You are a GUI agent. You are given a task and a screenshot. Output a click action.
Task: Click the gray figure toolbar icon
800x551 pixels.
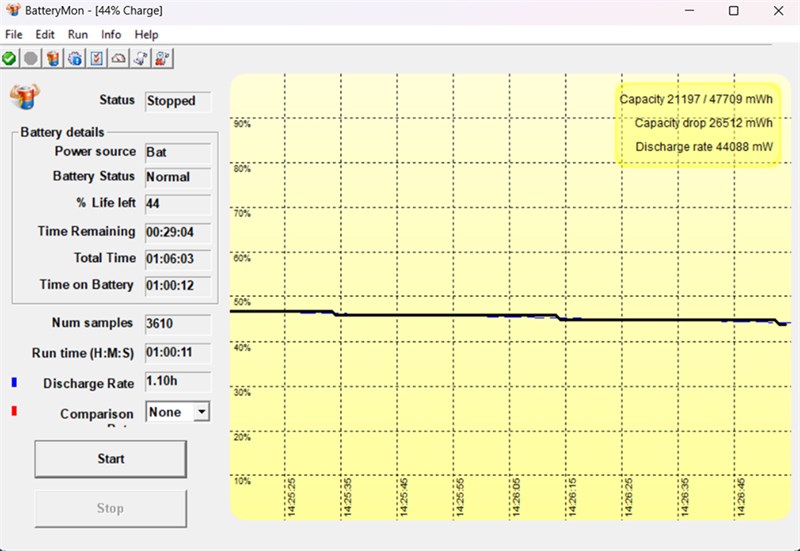pyautogui.click(x=140, y=59)
